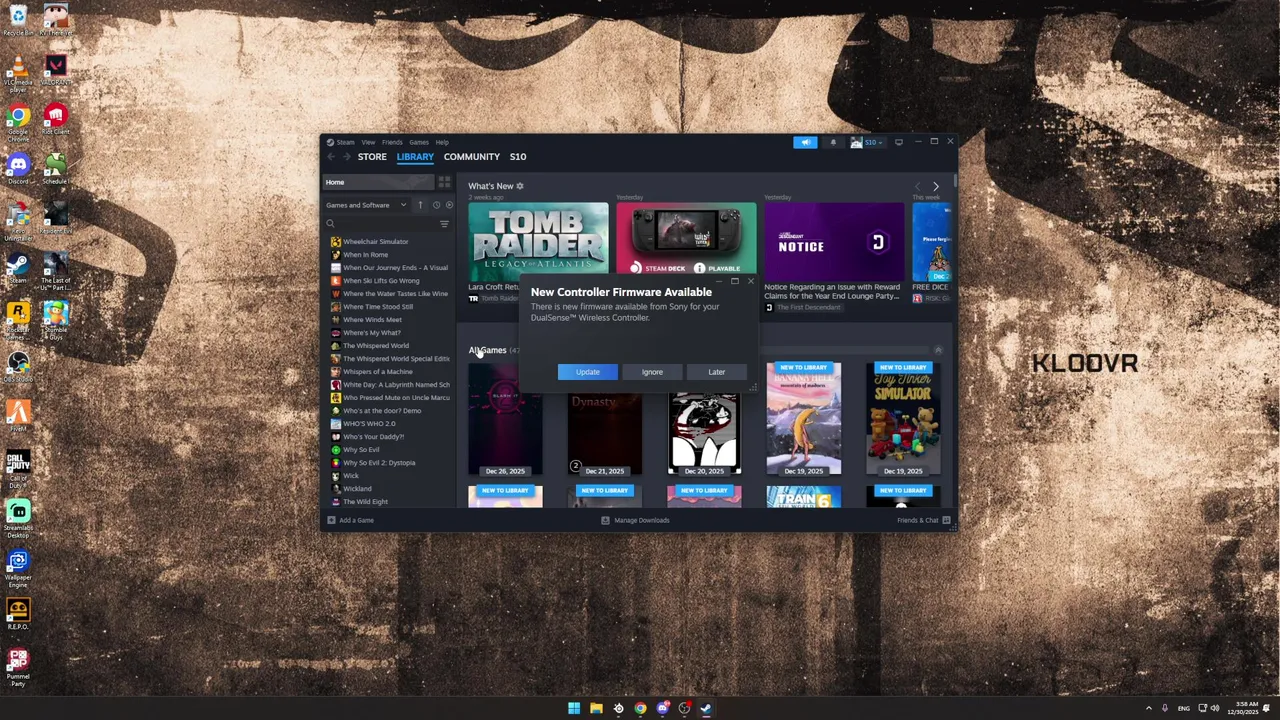The width and height of the screenshot is (1280, 720).
Task: Toggle the collections grid view icon
Action: [444, 182]
